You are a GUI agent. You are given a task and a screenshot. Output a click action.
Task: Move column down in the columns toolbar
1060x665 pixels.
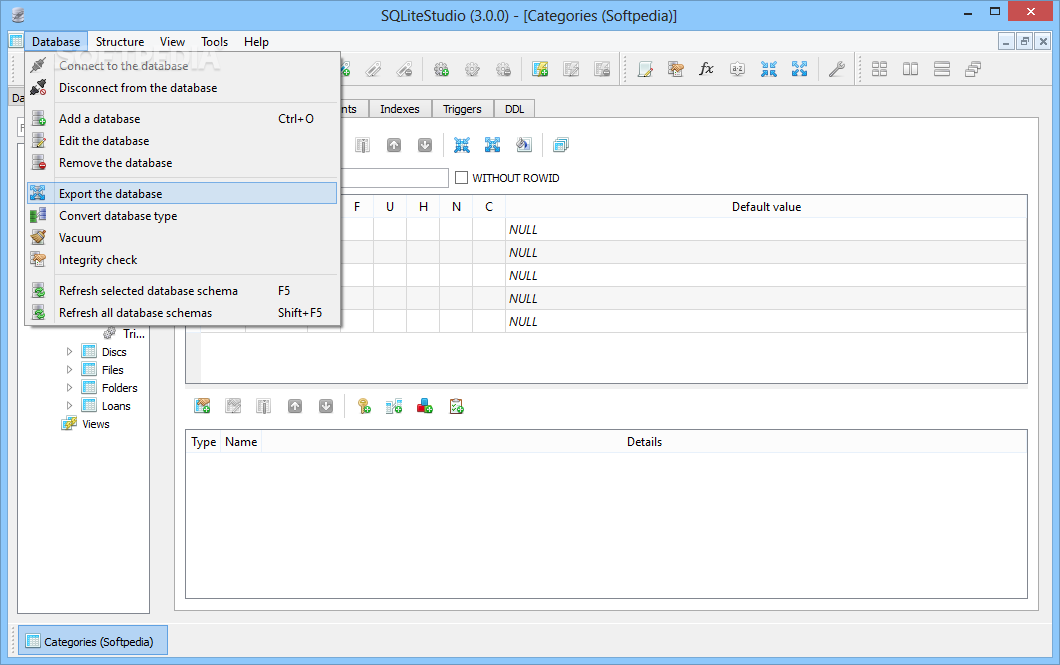coord(425,145)
